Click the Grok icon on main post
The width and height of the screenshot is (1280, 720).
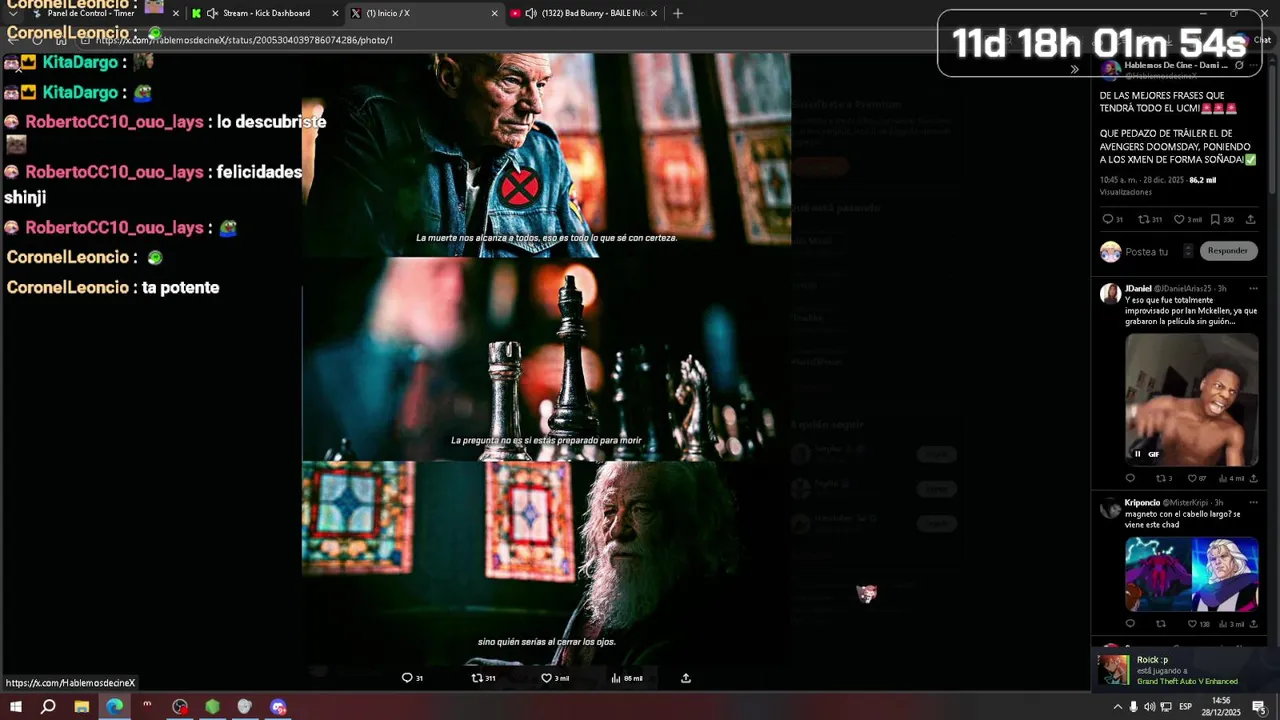point(1239,66)
